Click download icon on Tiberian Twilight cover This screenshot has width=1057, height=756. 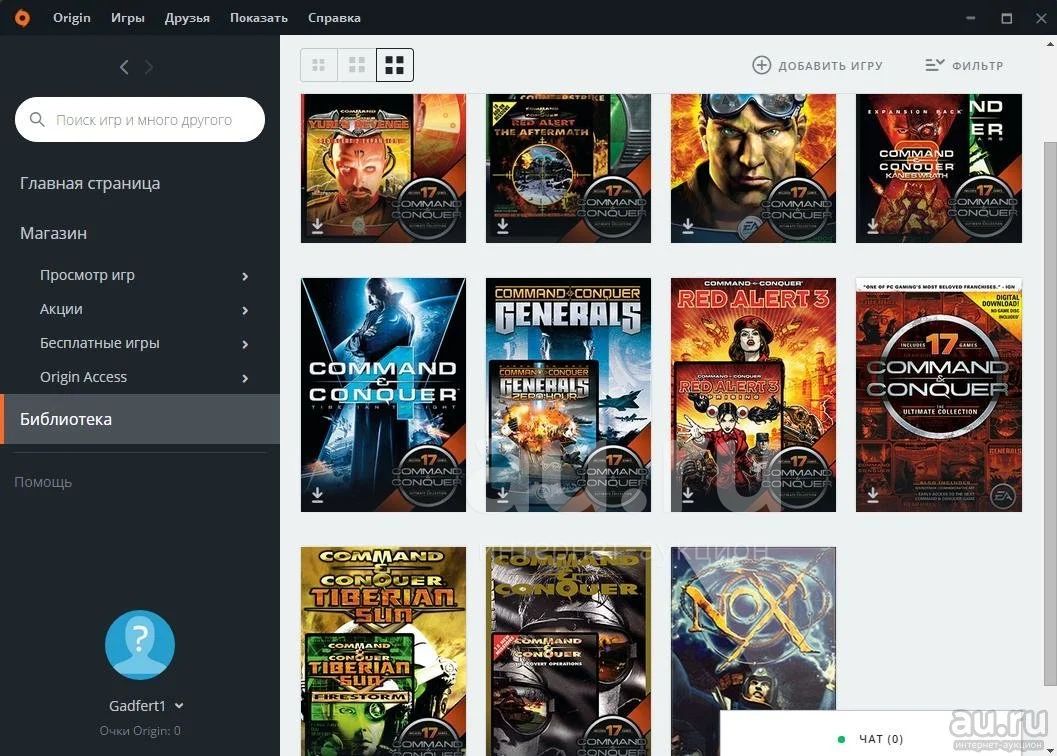317,495
